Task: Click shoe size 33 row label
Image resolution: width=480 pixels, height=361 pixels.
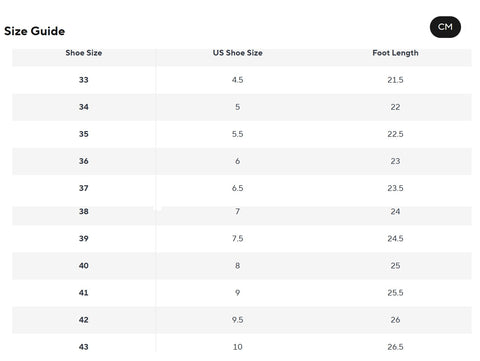Action: tap(84, 80)
